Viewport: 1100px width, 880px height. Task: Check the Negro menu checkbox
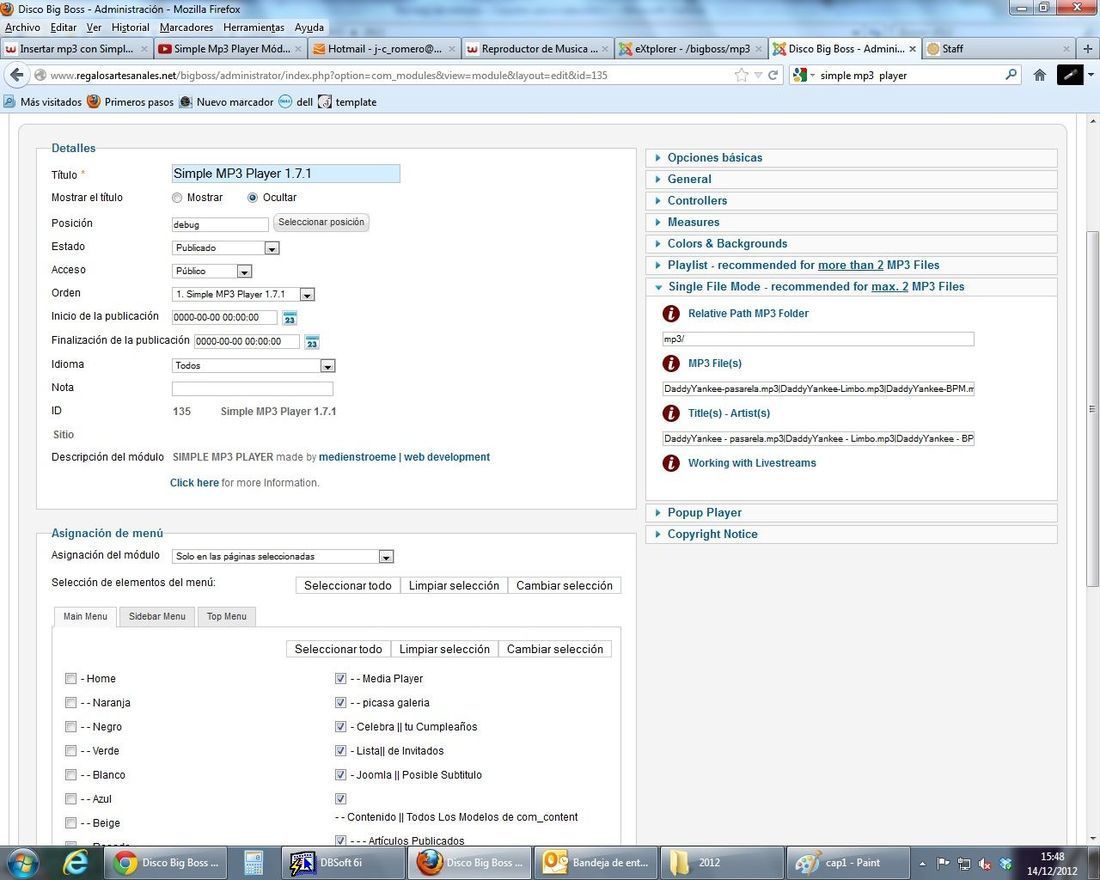click(x=70, y=726)
